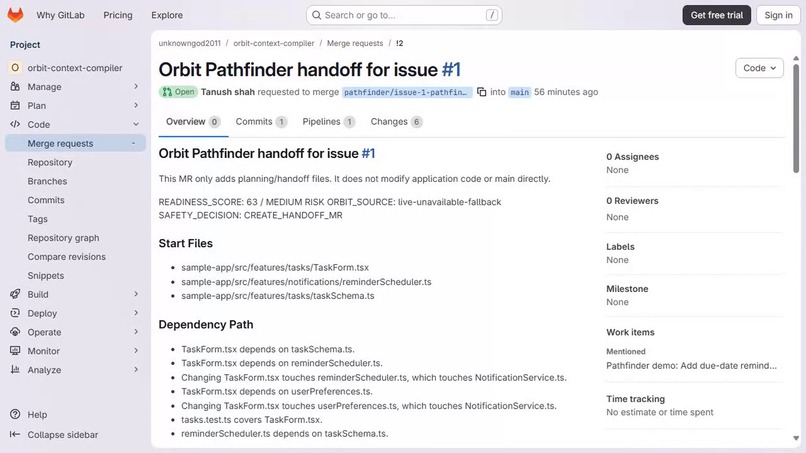Click the Analyze chart icon
This screenshot has height=453, width=806.
point(15,370)
